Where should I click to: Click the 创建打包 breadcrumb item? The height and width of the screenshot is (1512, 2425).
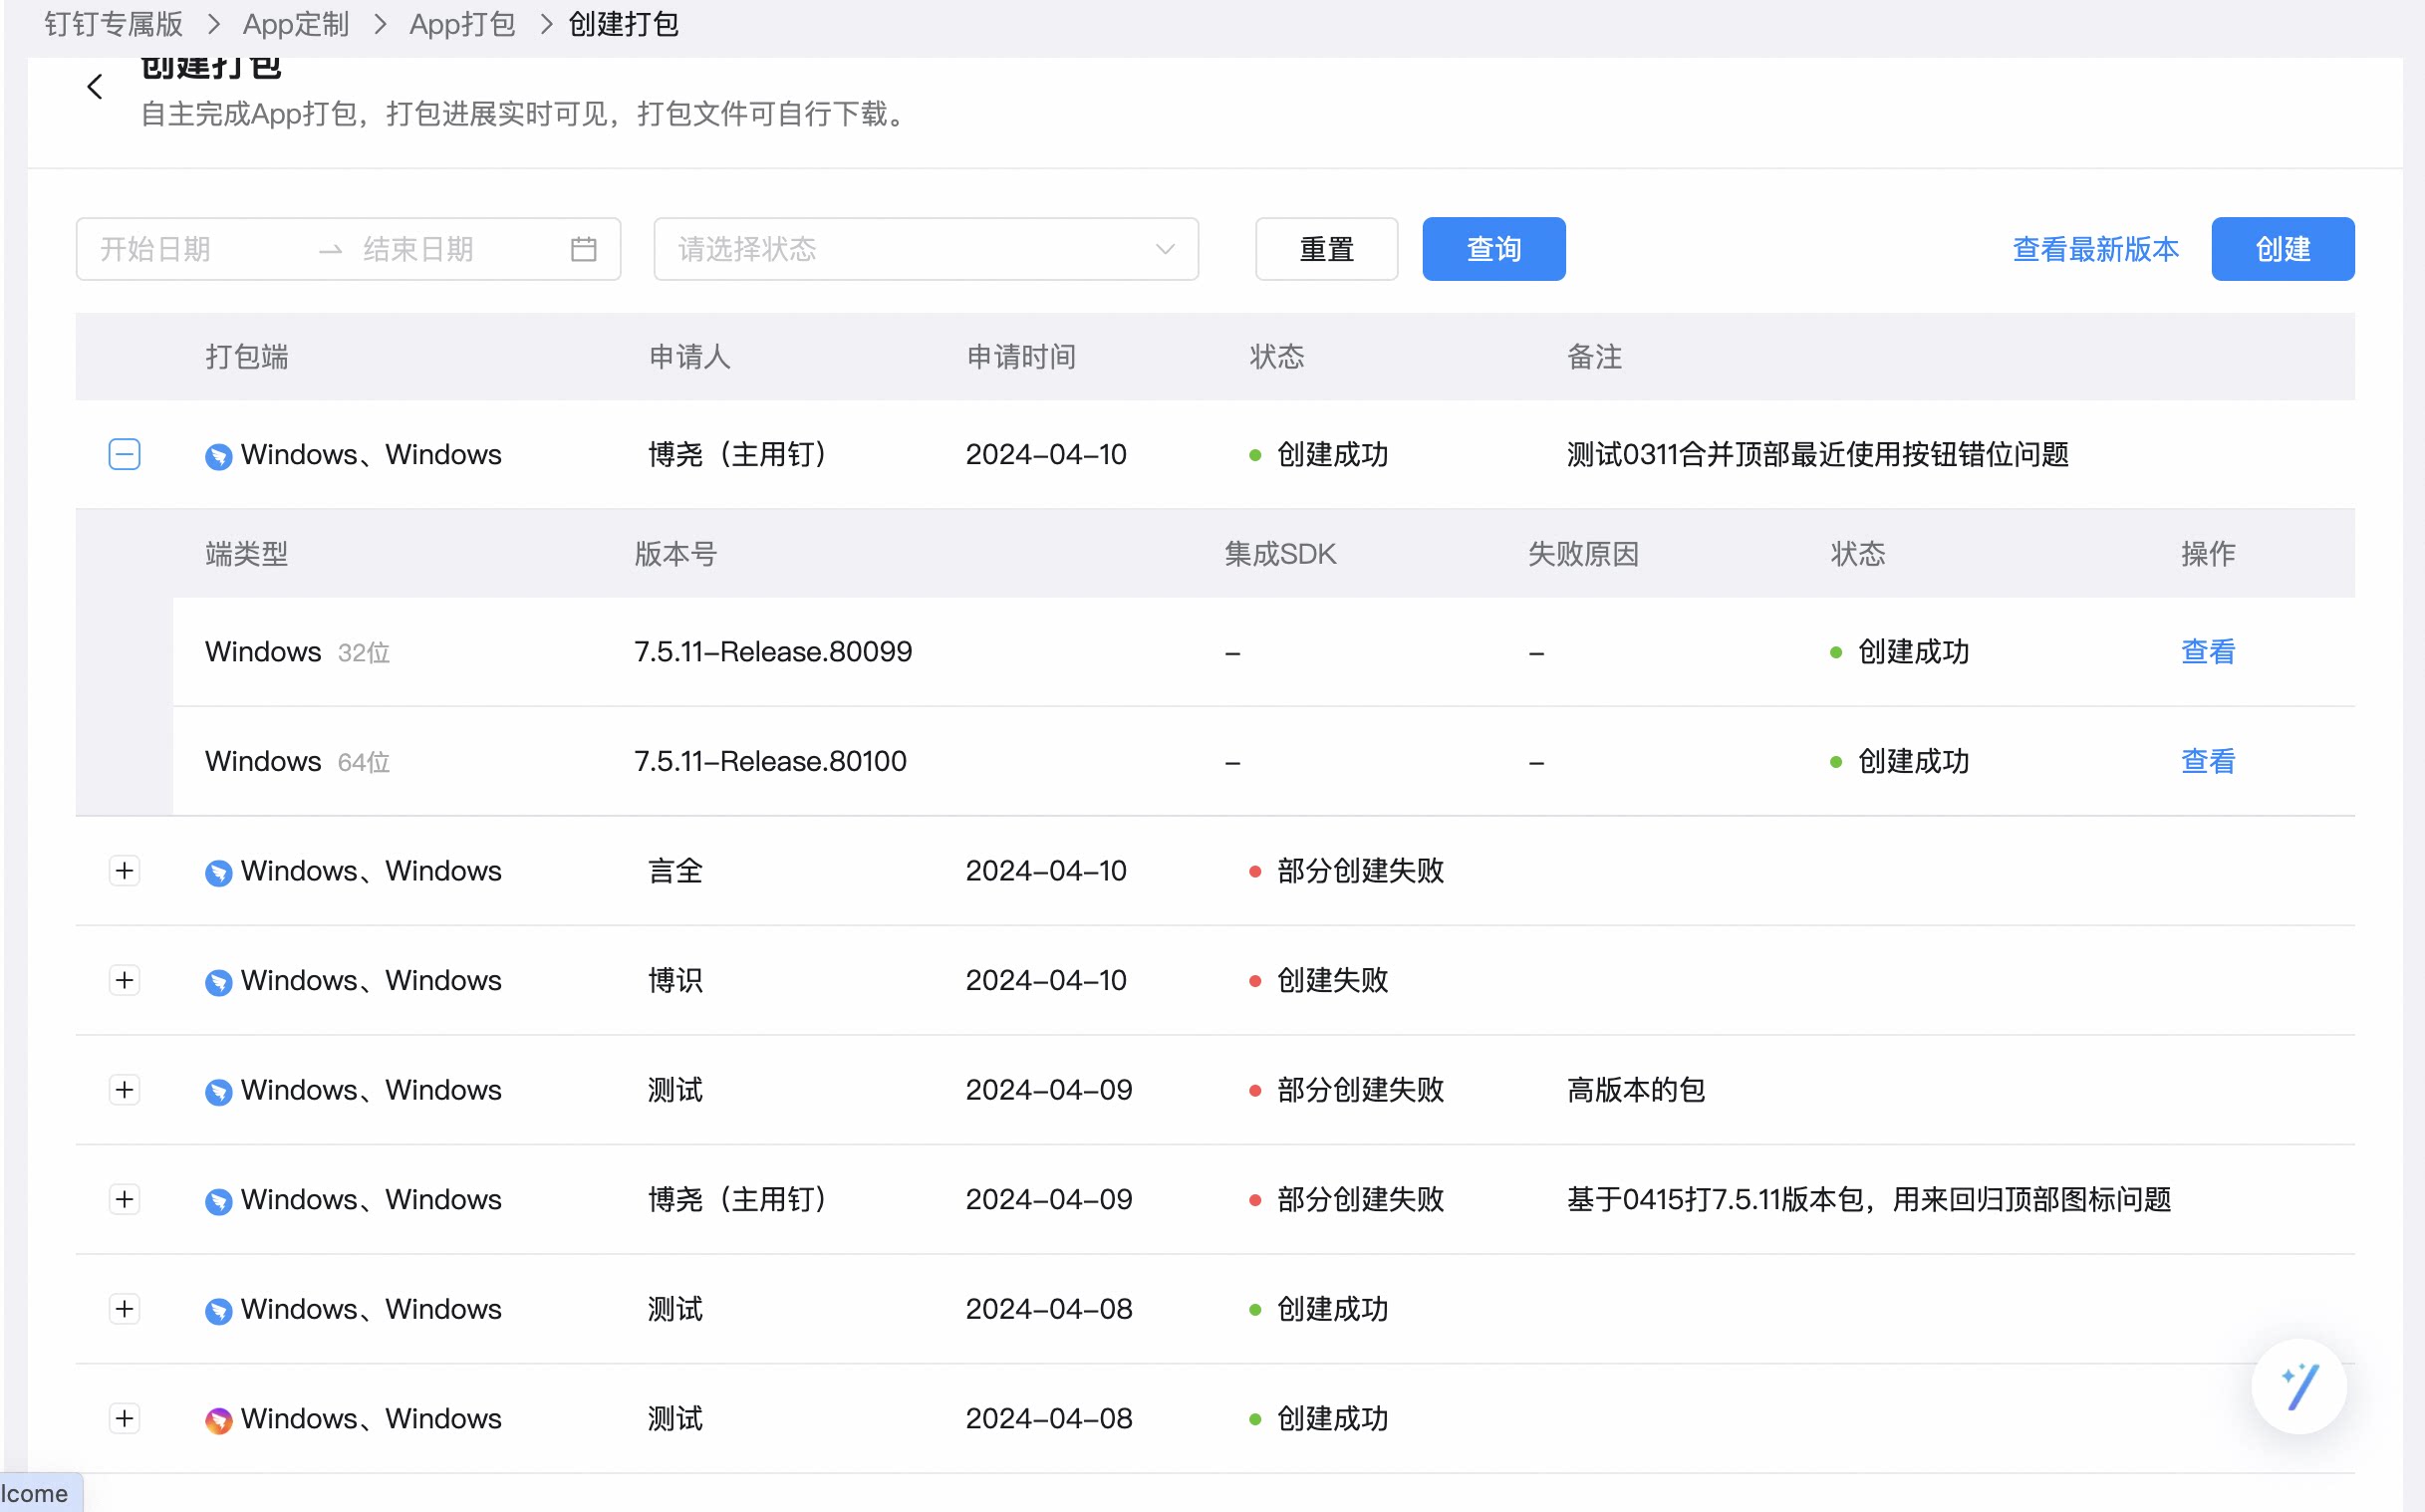click(x=623, y=24)
